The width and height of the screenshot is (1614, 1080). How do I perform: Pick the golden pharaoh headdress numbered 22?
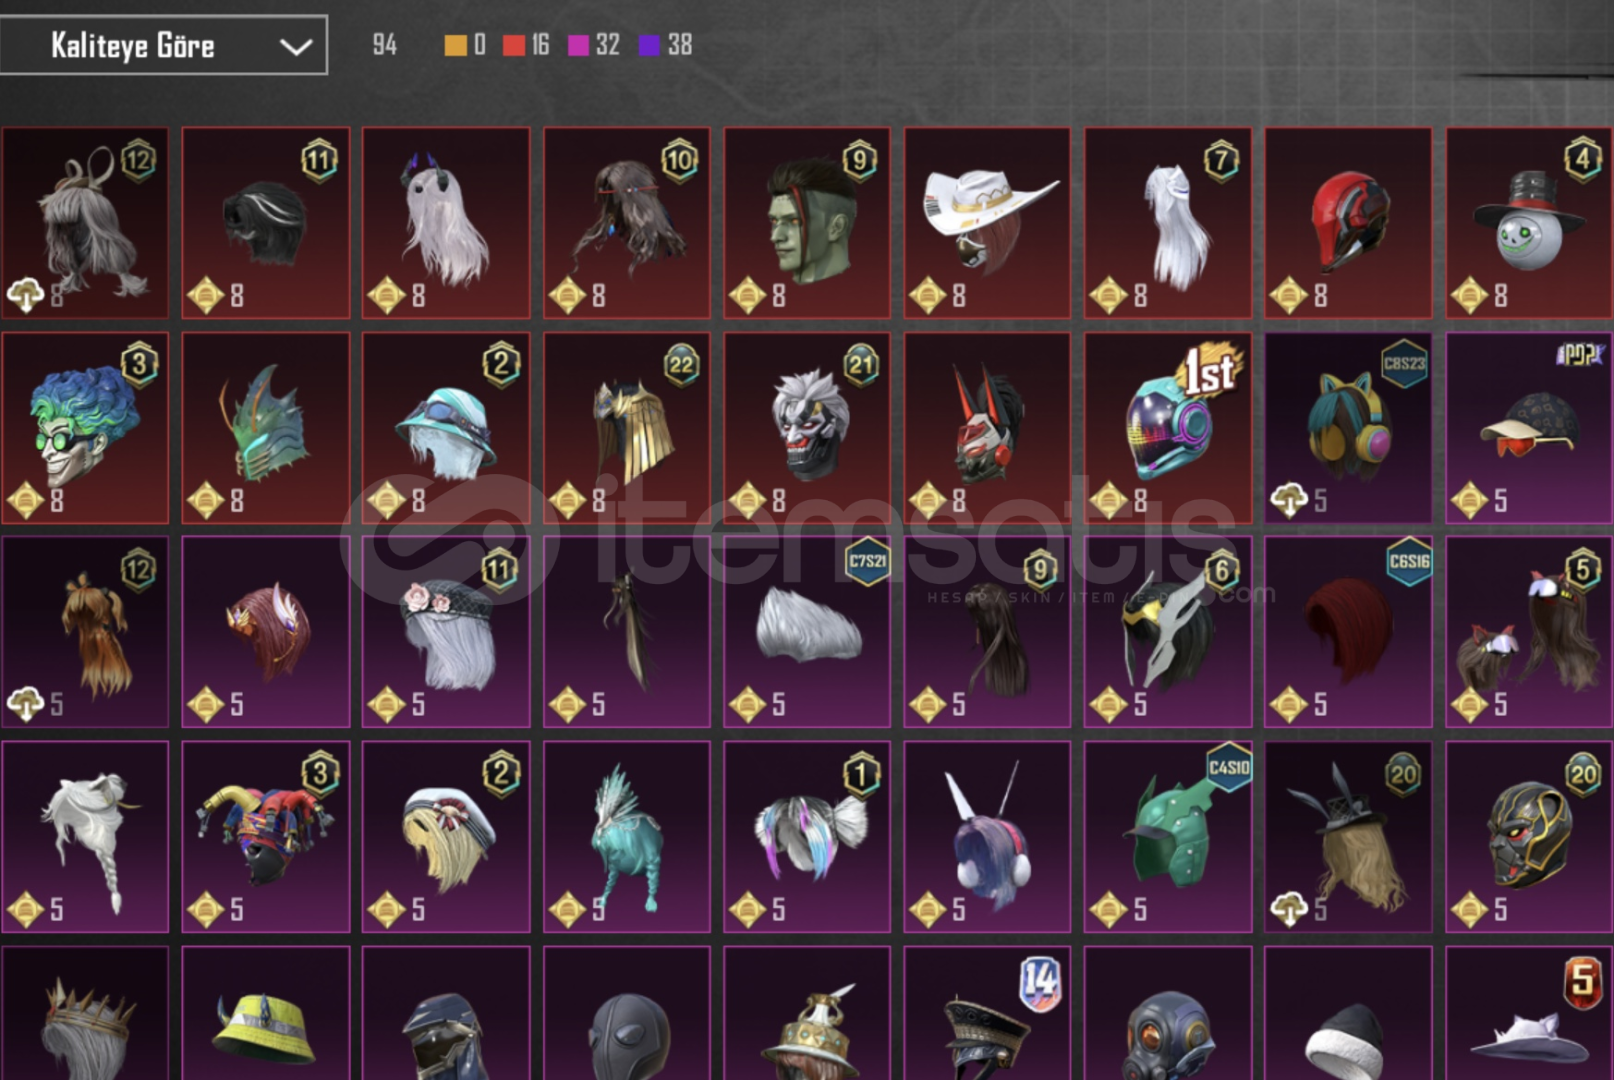click(627, 428)
